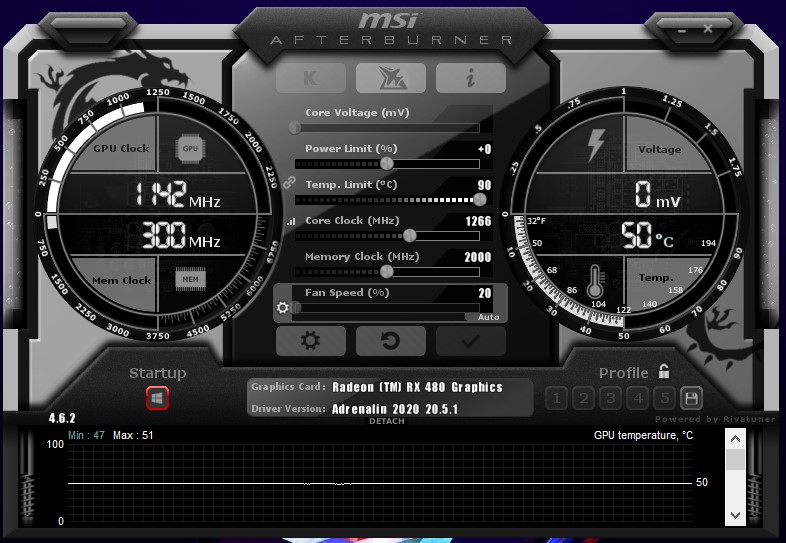Open the Kombustor stress test button
The height and width of the screenshot is (543, 786).
coord(311,78)
